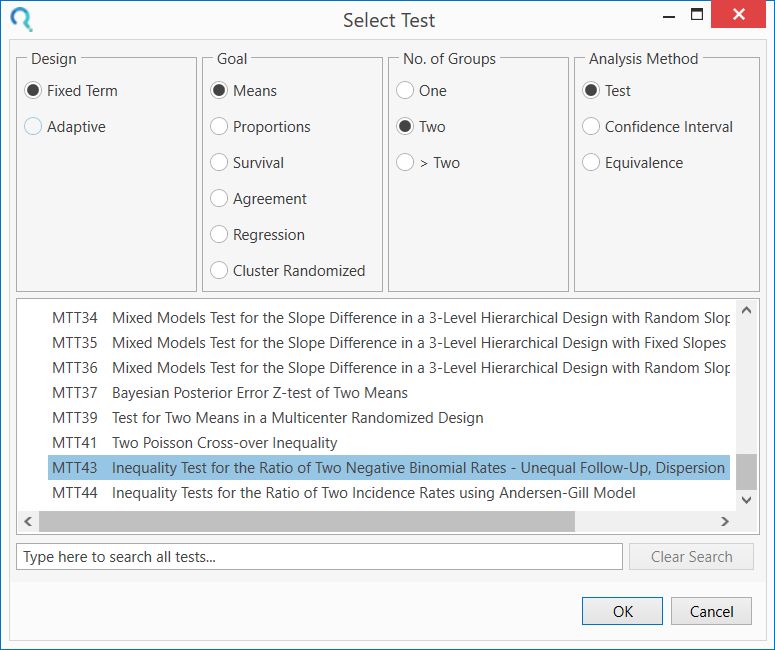
Task: Choose Cluster Randomized as the goal
Action: (x=288, y=271)
